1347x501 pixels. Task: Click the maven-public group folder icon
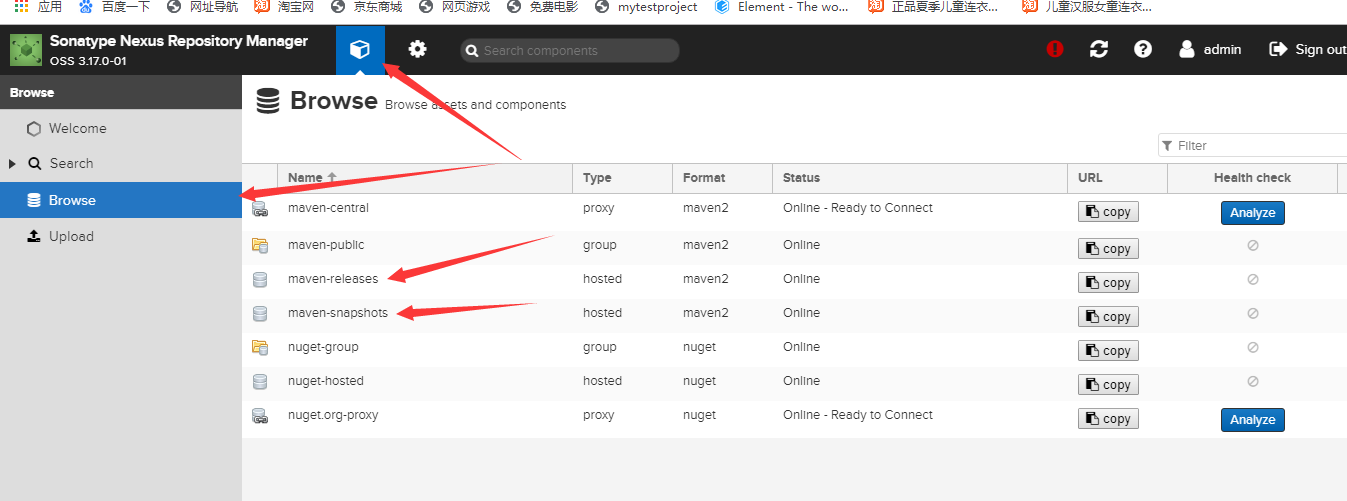tap(260, 245)
